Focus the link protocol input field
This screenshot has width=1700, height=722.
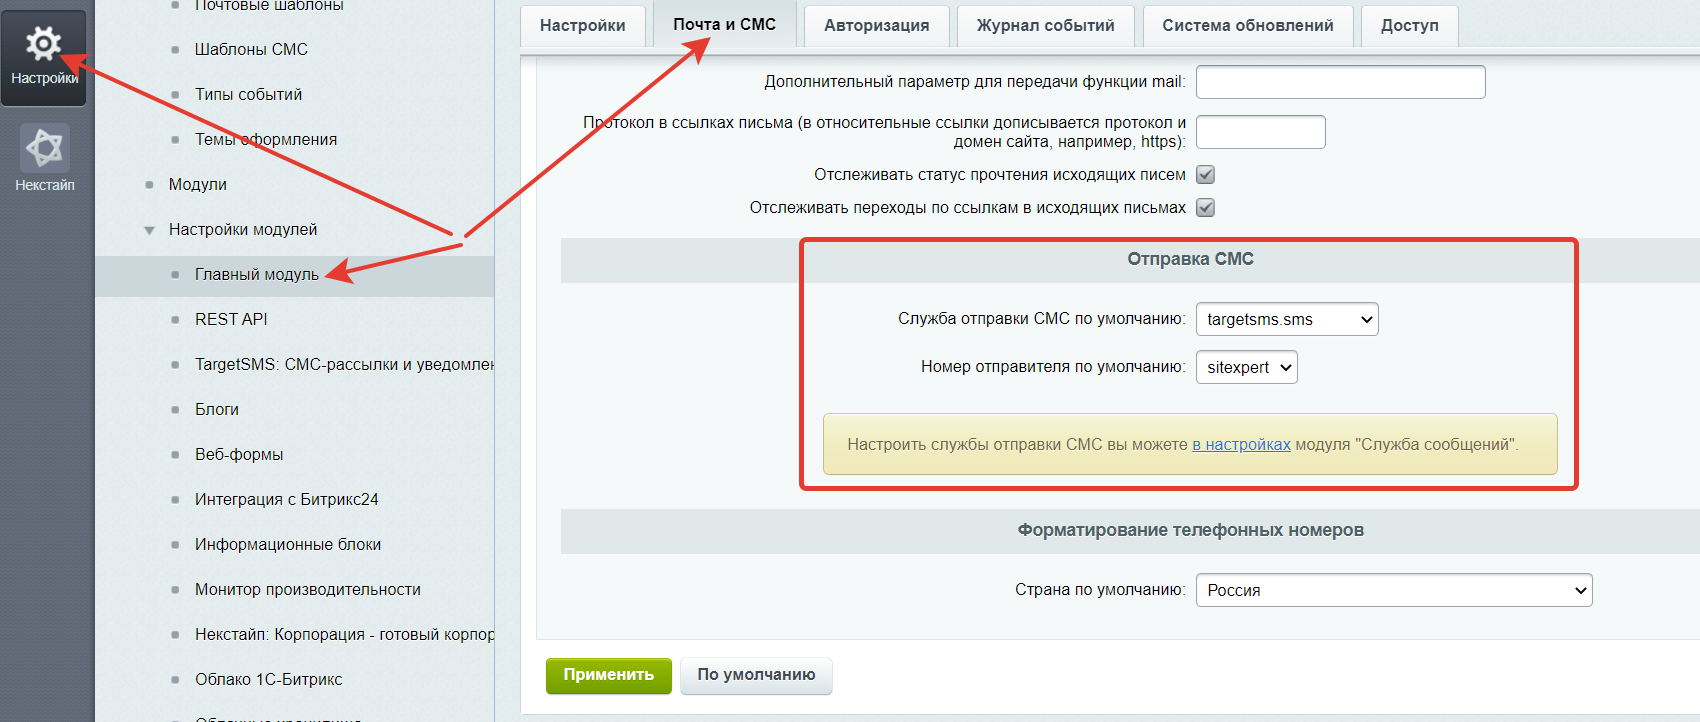(1261, 132)
